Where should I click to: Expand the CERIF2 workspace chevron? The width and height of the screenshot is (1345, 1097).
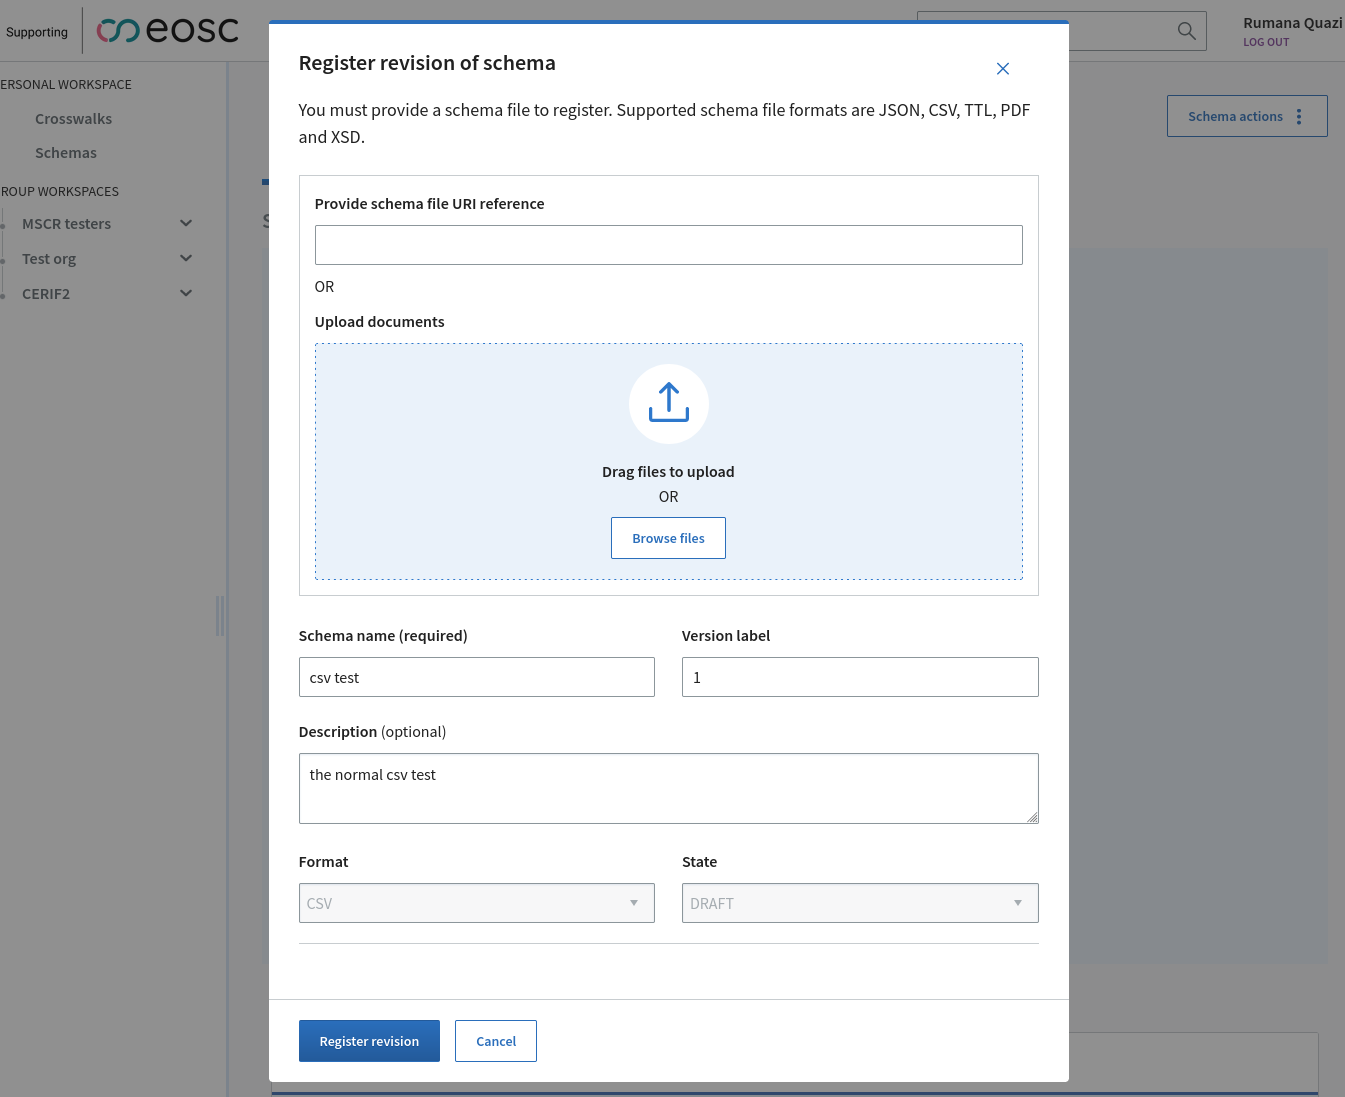point(186,293)
